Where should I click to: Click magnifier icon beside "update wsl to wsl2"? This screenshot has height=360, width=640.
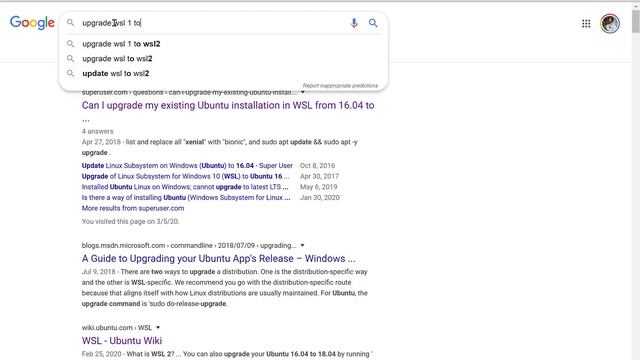click(71, 73)
